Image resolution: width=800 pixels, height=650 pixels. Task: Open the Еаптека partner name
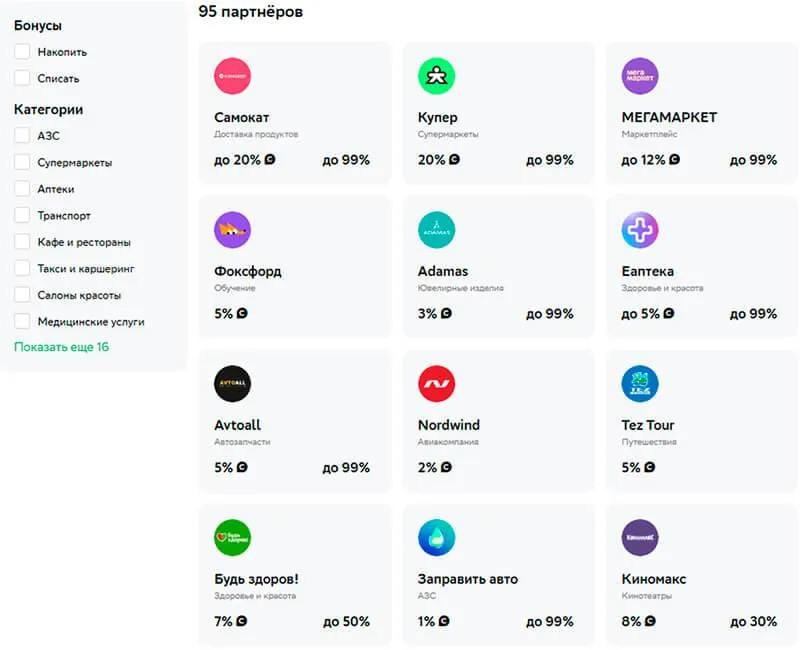647,271
